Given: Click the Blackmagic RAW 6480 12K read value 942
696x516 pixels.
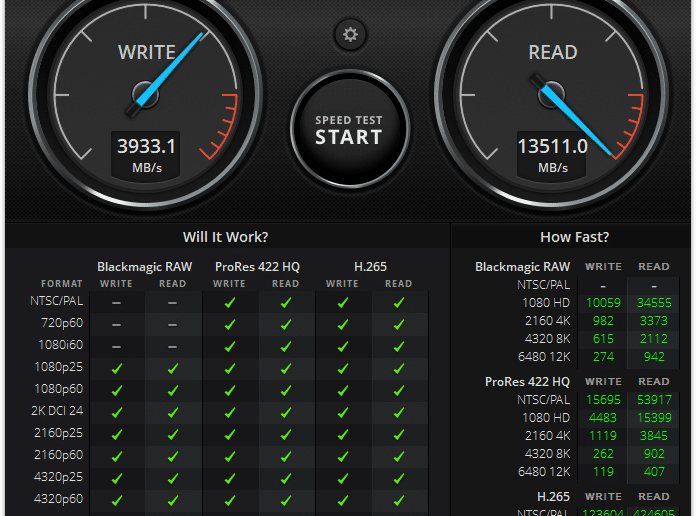Looking at the screenshot, I should [654, 357].
